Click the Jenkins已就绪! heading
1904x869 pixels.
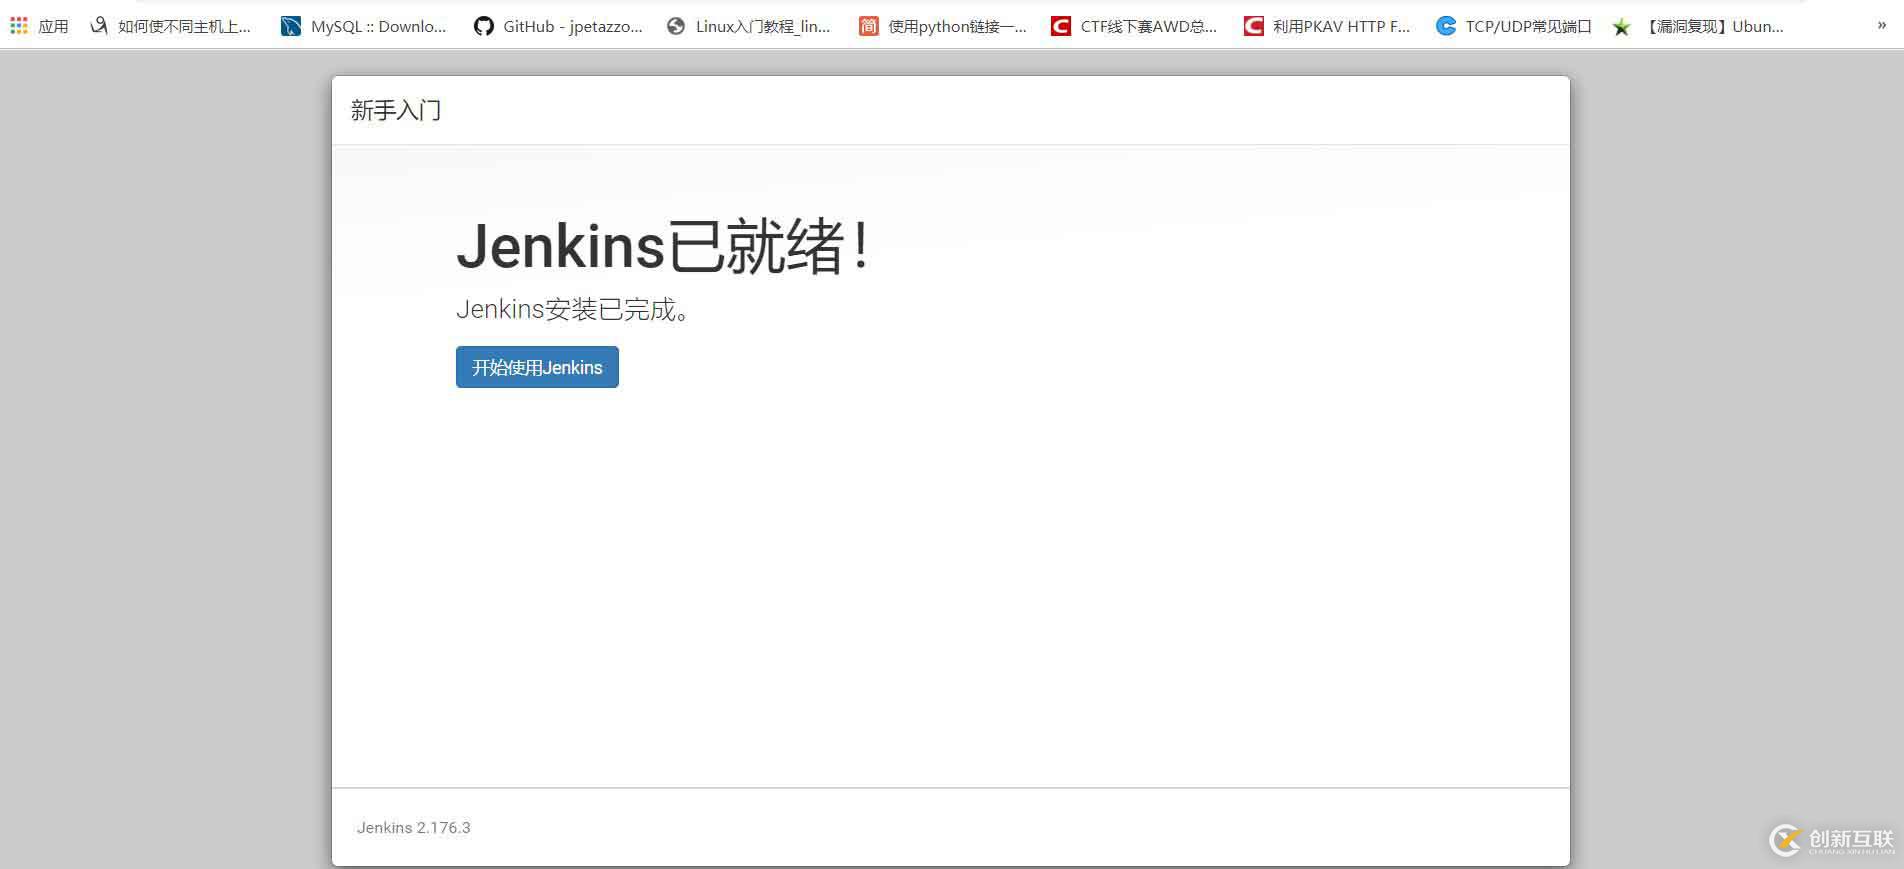point(665,246)
